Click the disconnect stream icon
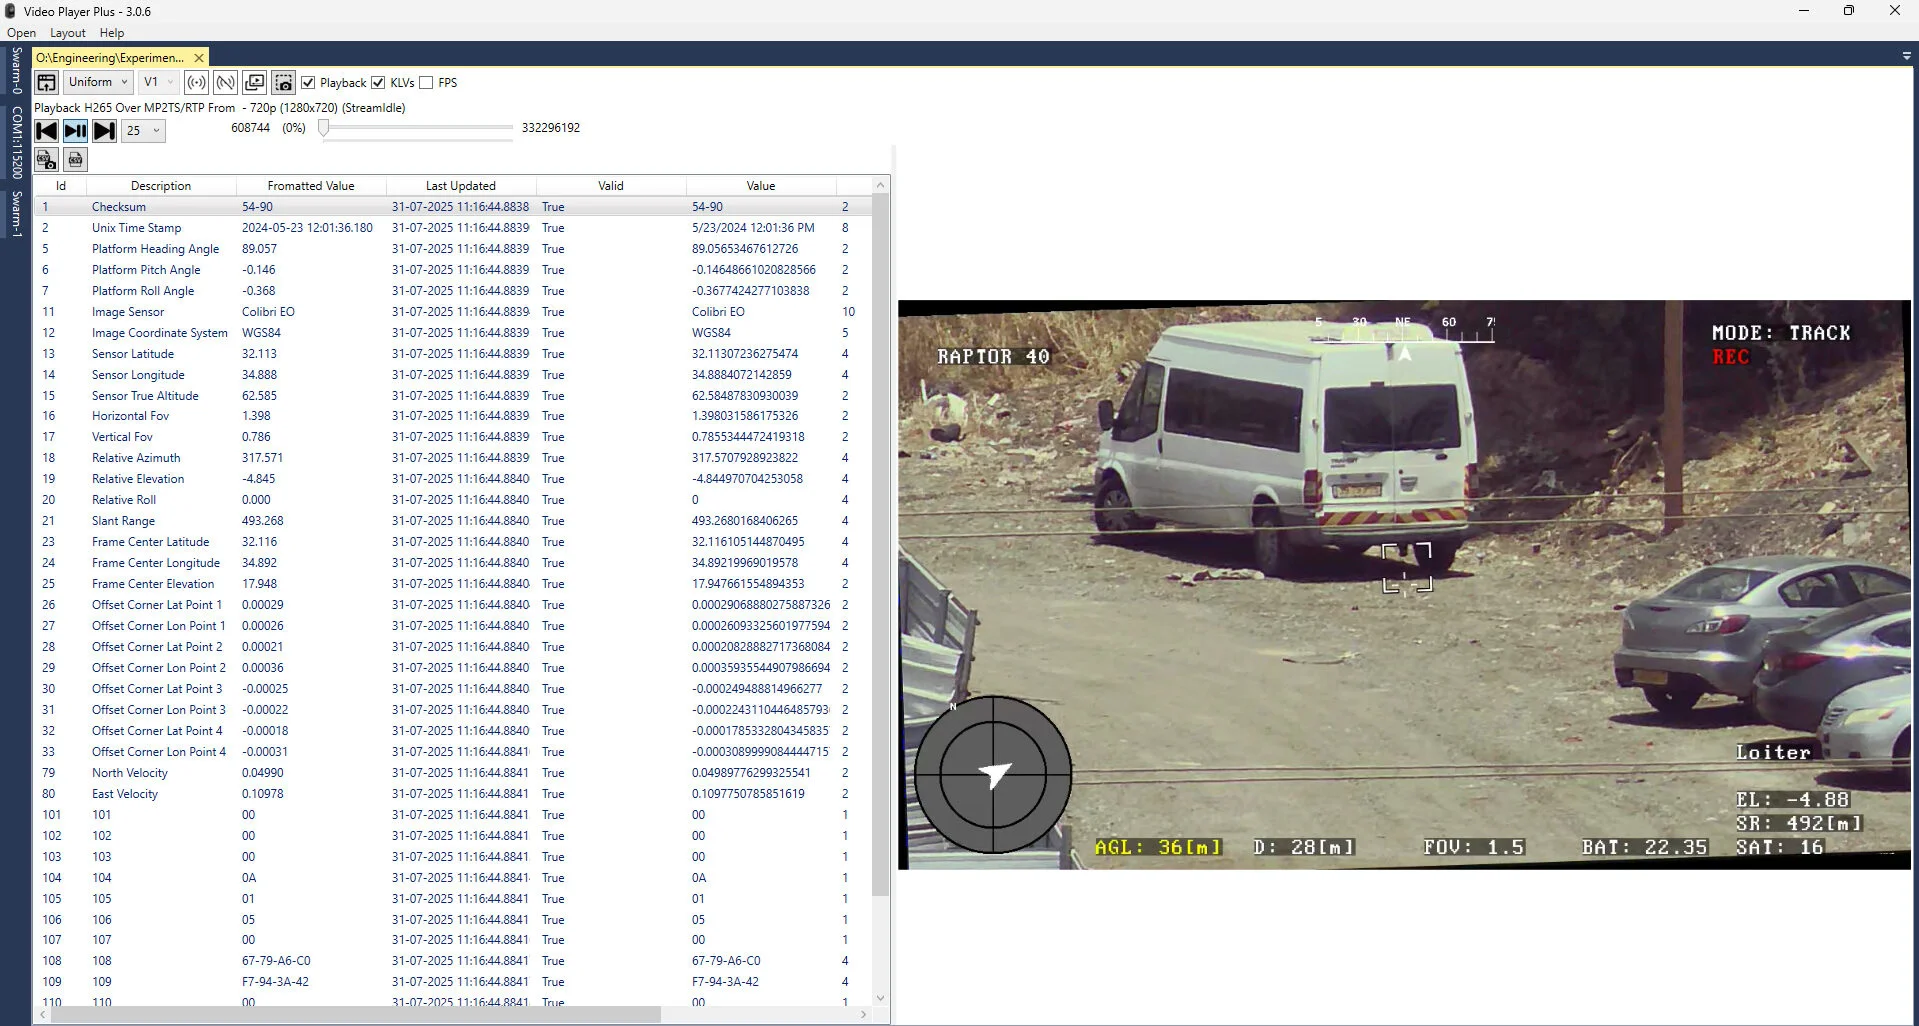Screen dimensions: 1919x1026 pos(226,83)
